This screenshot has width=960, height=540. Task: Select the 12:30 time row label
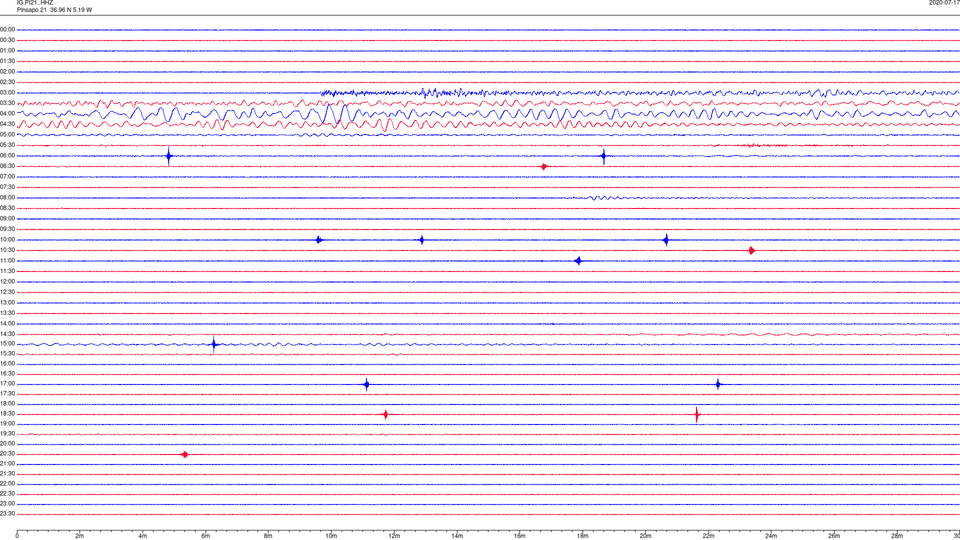7,292
